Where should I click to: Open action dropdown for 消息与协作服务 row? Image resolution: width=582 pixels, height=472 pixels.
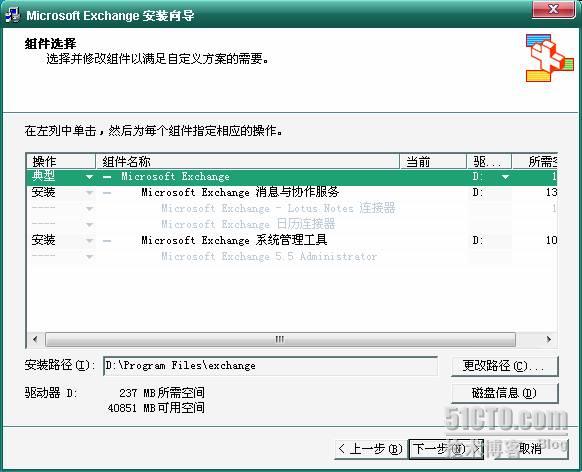pos(89,193)
